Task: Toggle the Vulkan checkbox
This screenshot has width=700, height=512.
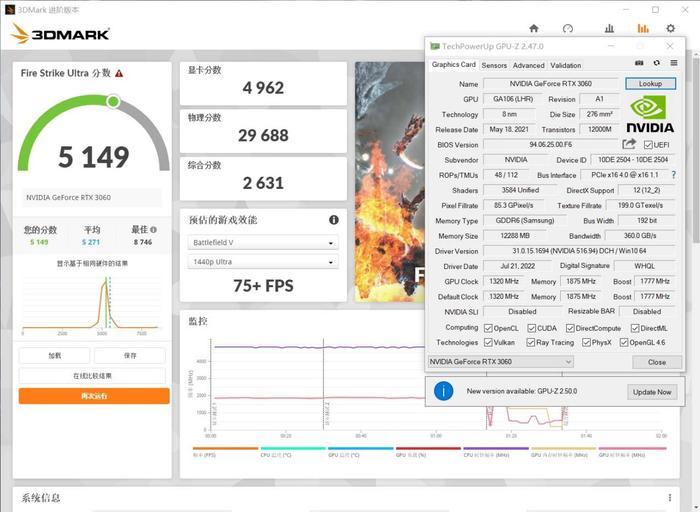Action: 488,342
